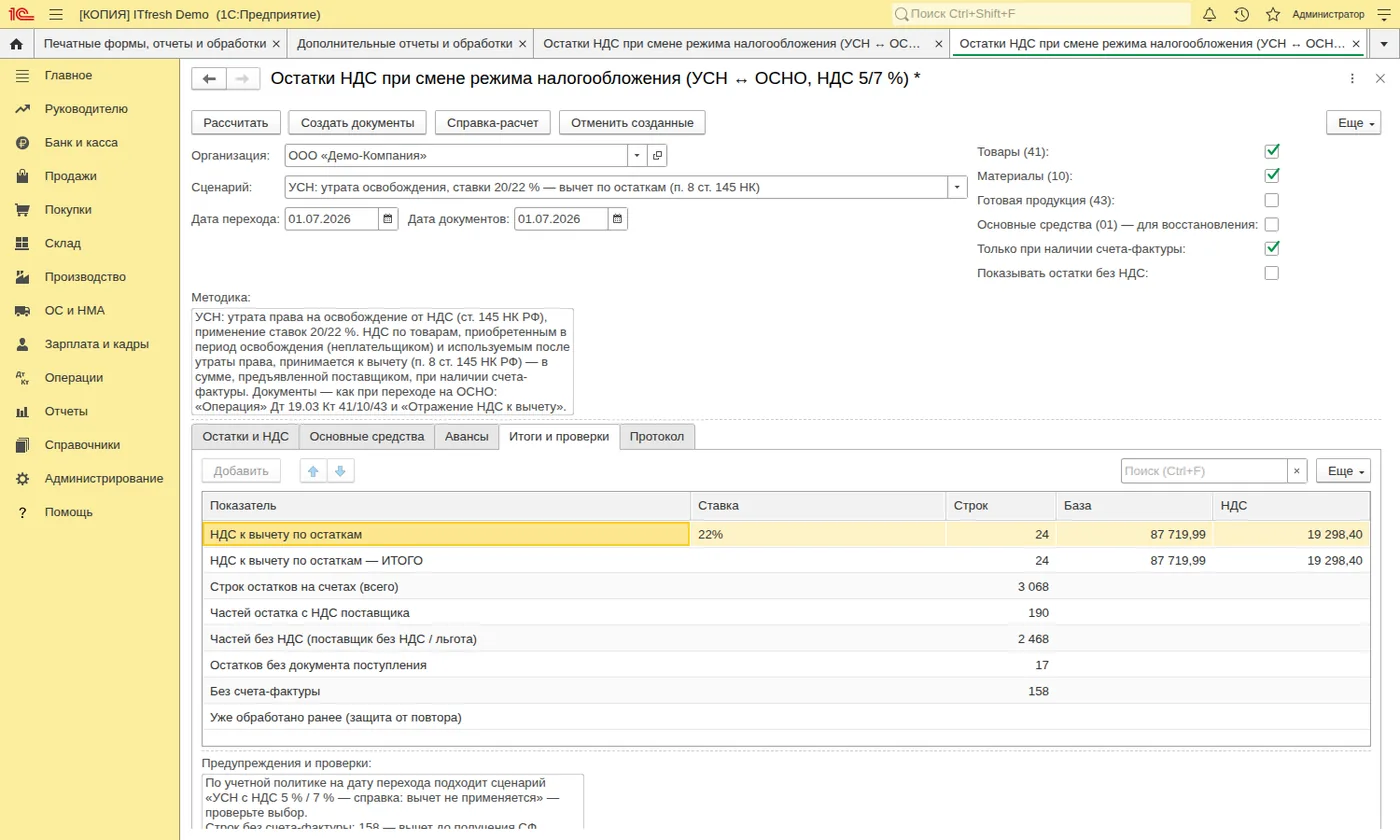Open notifications bell
Screen dimensions: 1400x840
(x=1209, y=14)
